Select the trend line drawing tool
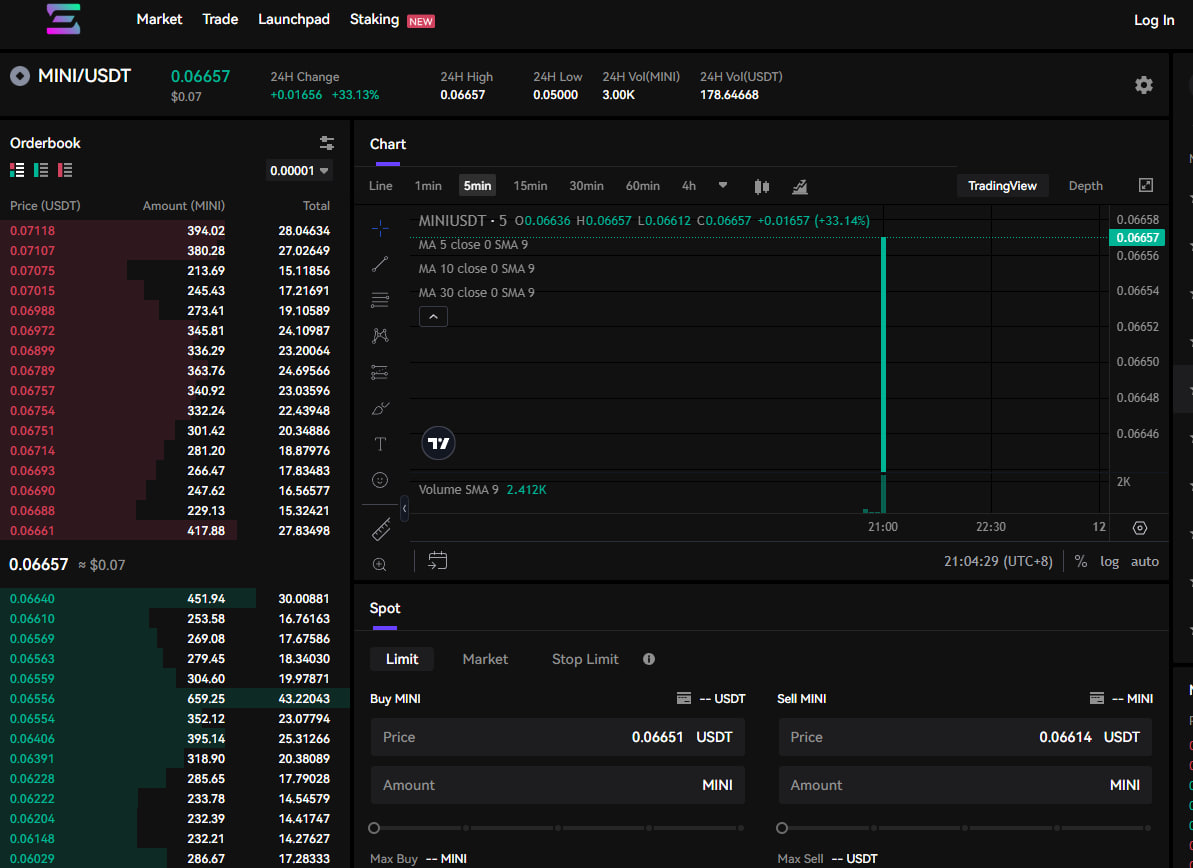 [x=380, y=263]
